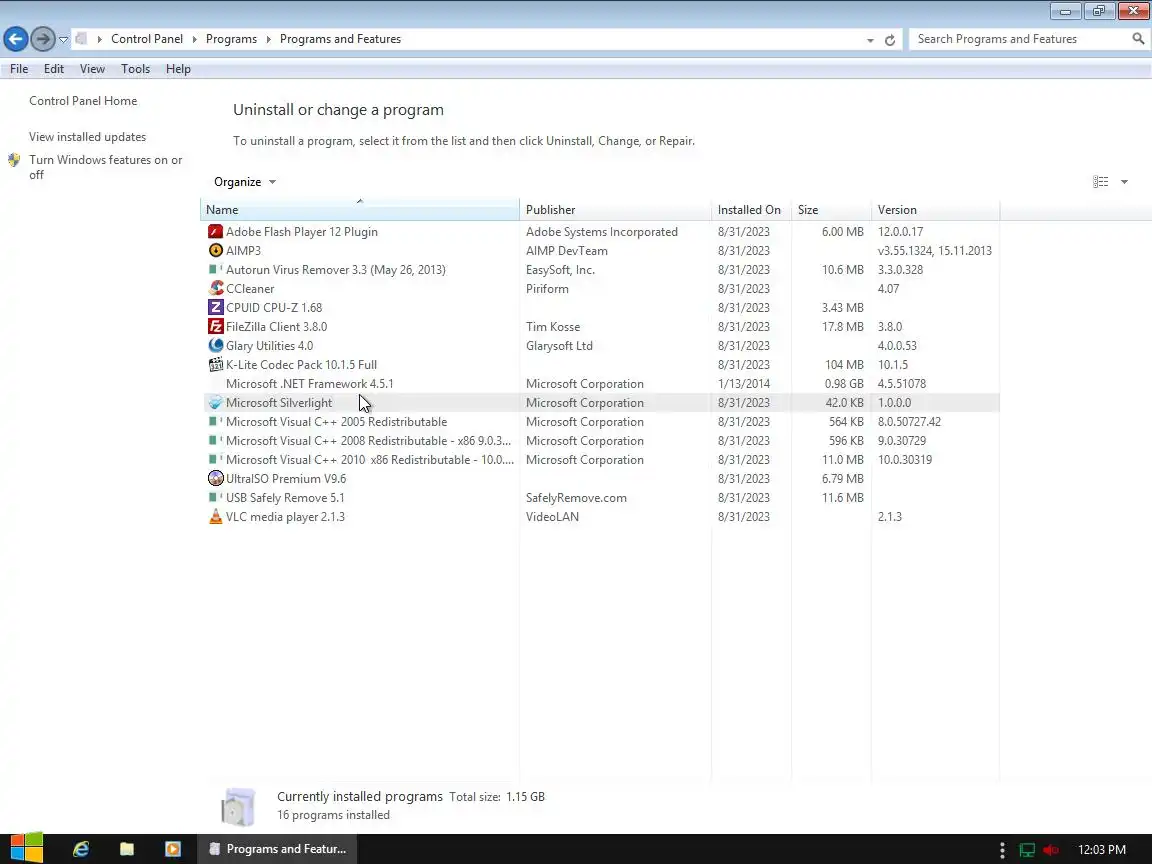Navigate to Control Panel breadcrumb

[x=147, y=39]
